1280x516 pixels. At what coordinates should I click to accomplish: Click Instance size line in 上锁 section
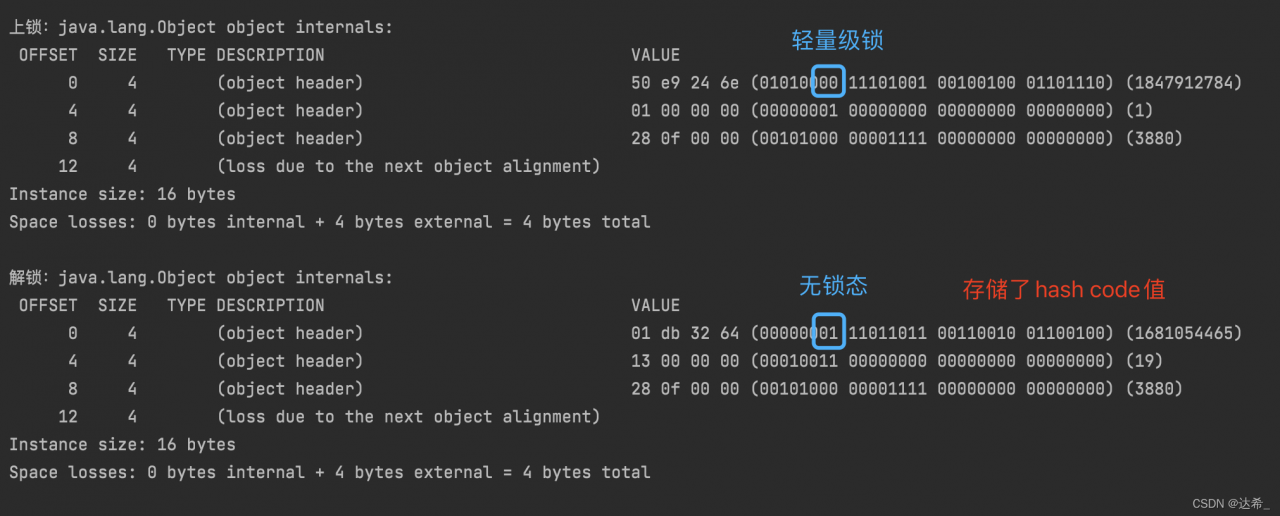pyautogui.click(x=122, y=194)
